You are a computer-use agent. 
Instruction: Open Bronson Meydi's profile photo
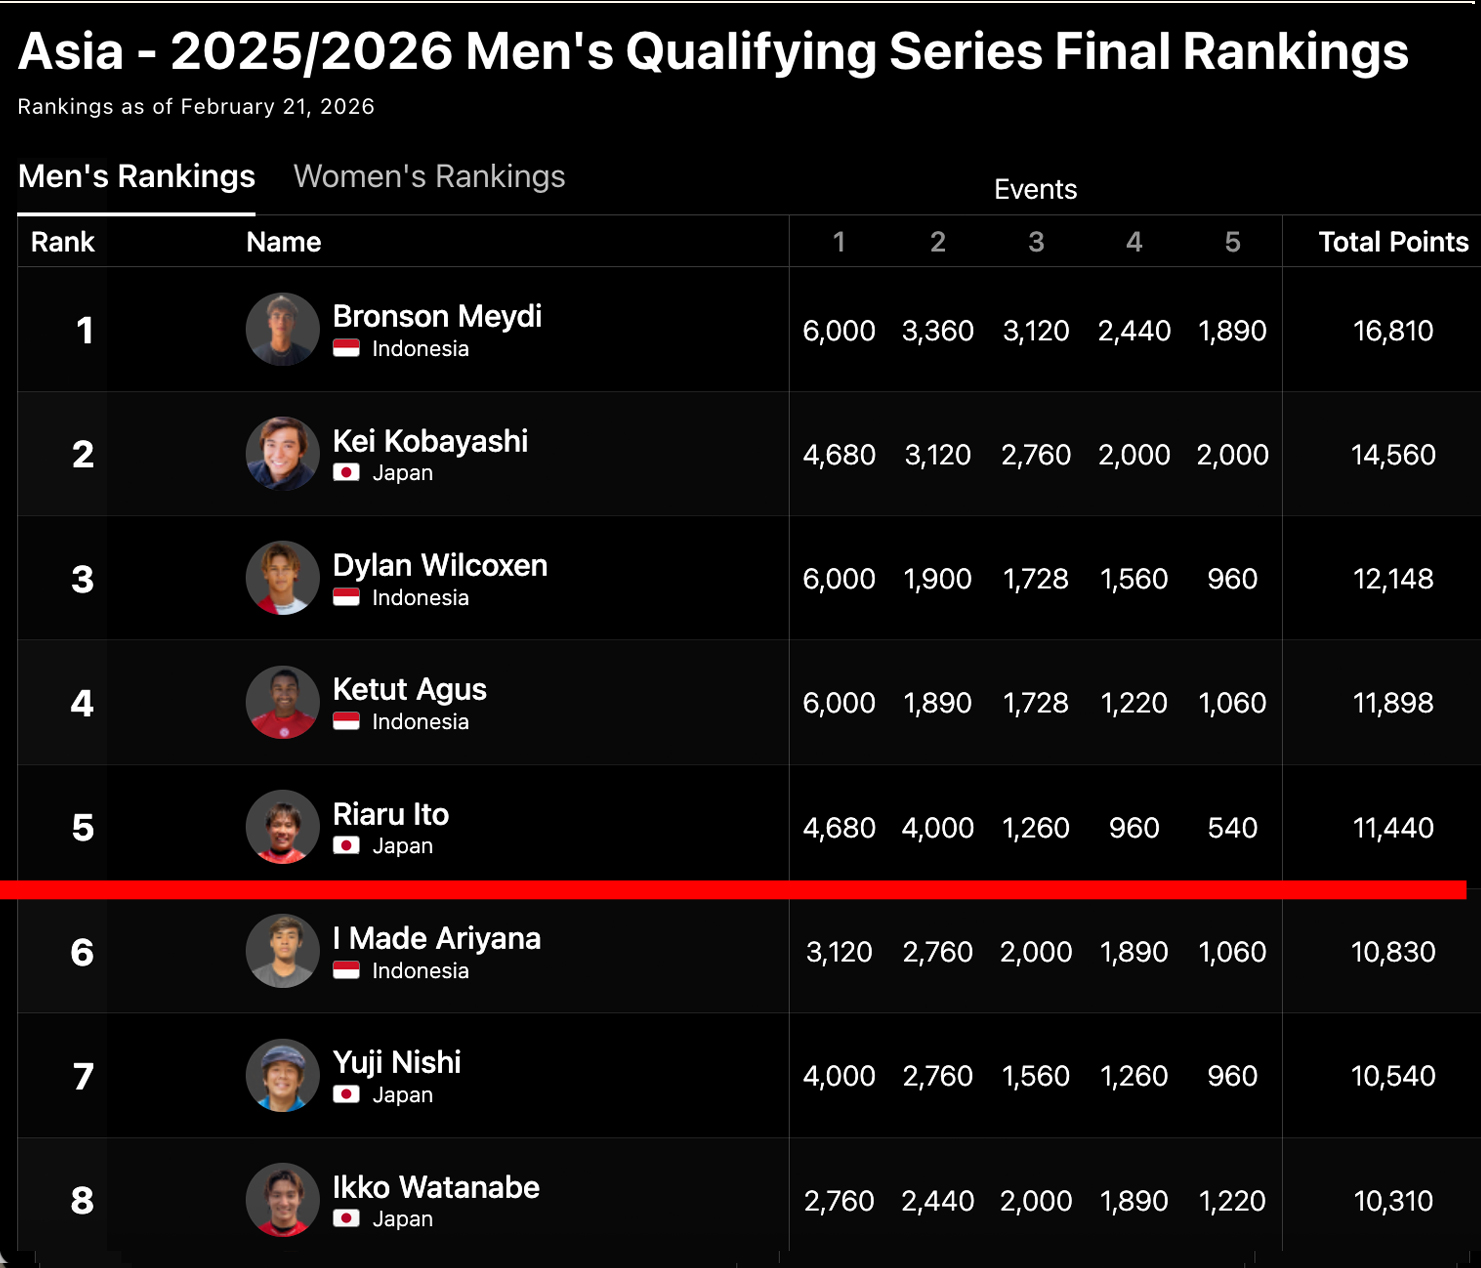click(283, 330)
